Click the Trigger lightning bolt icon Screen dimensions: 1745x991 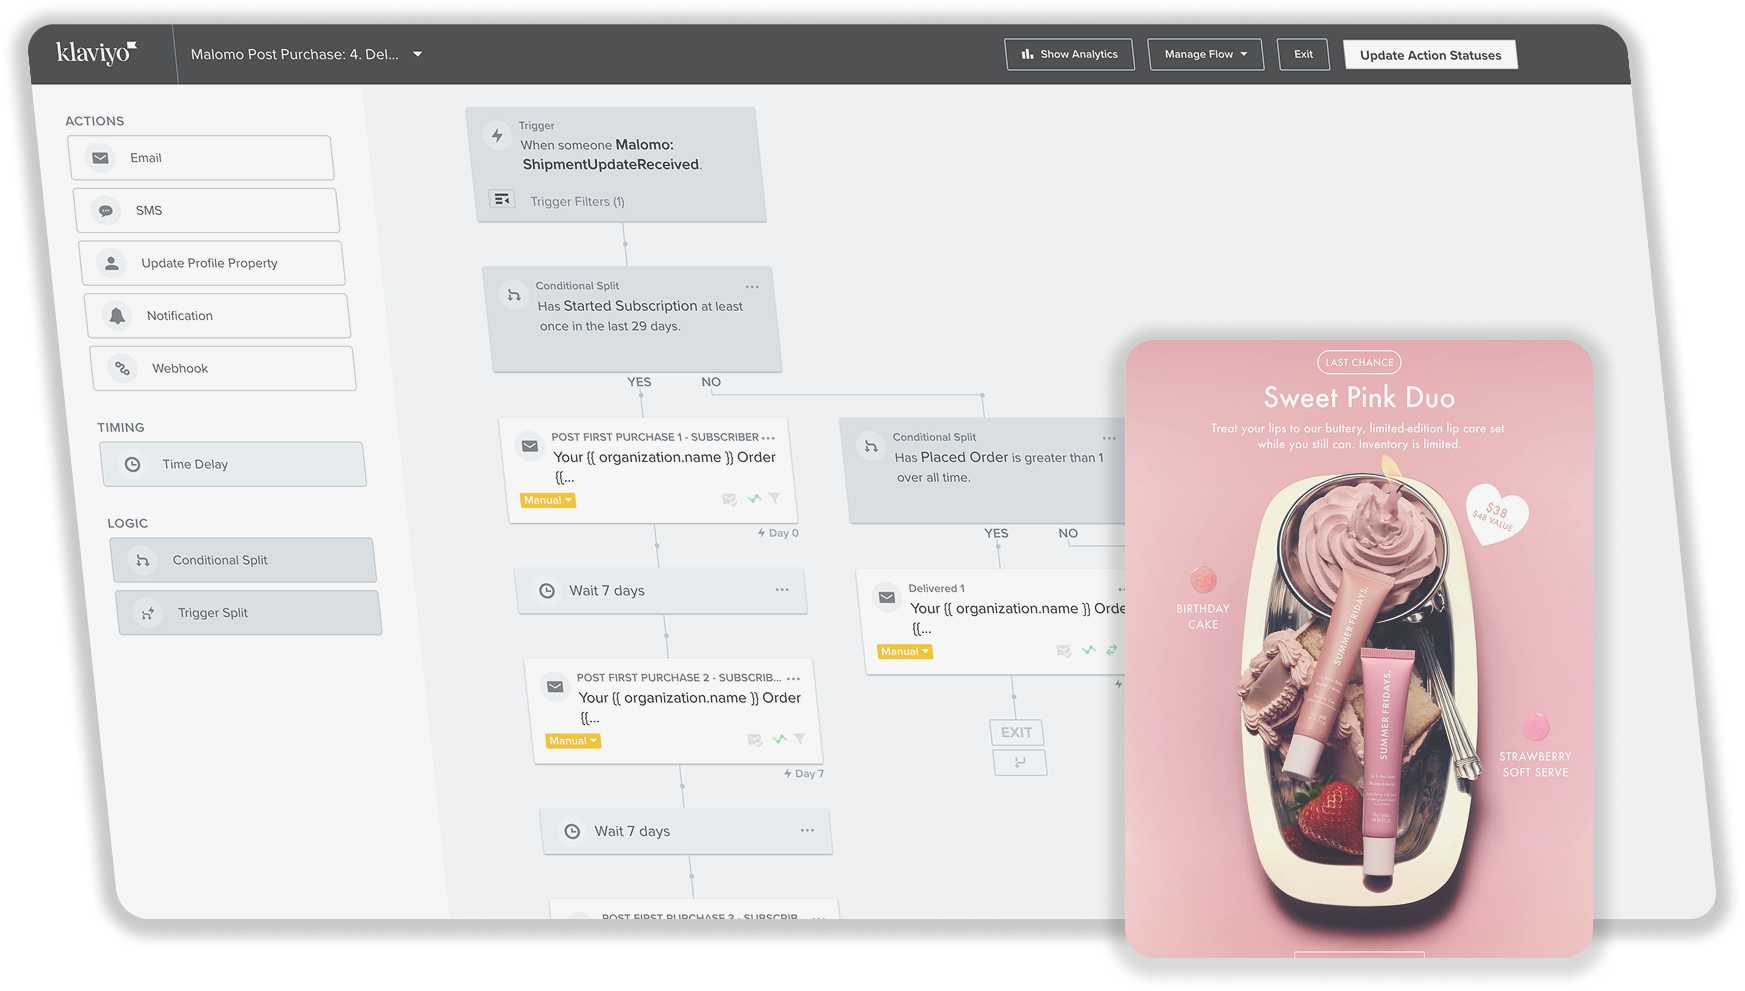(497, 135)
